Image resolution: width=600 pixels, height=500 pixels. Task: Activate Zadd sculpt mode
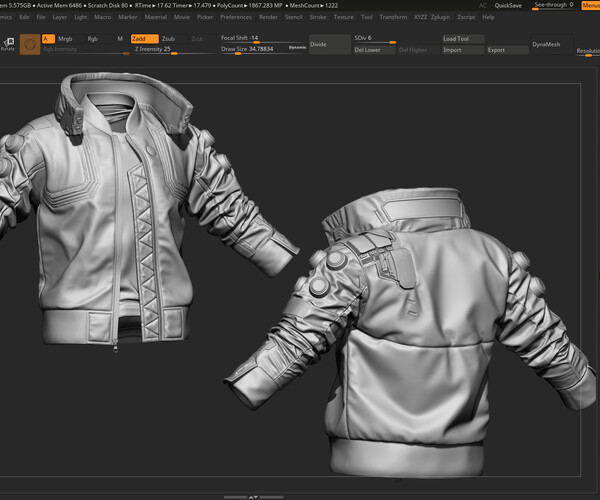(143, 38)
